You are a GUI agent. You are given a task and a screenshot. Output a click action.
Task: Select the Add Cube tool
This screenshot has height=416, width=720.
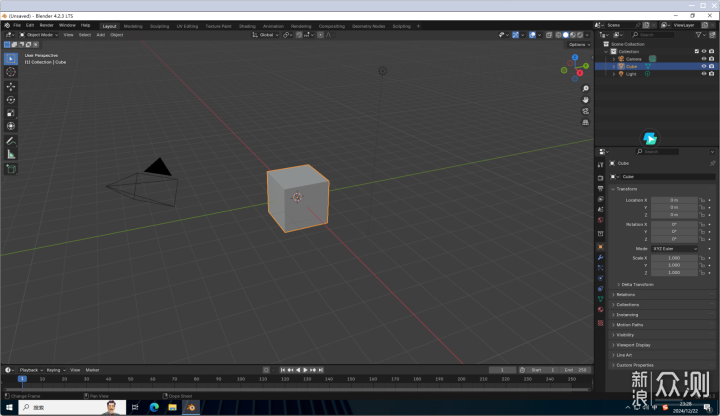[x=11, y=169]
